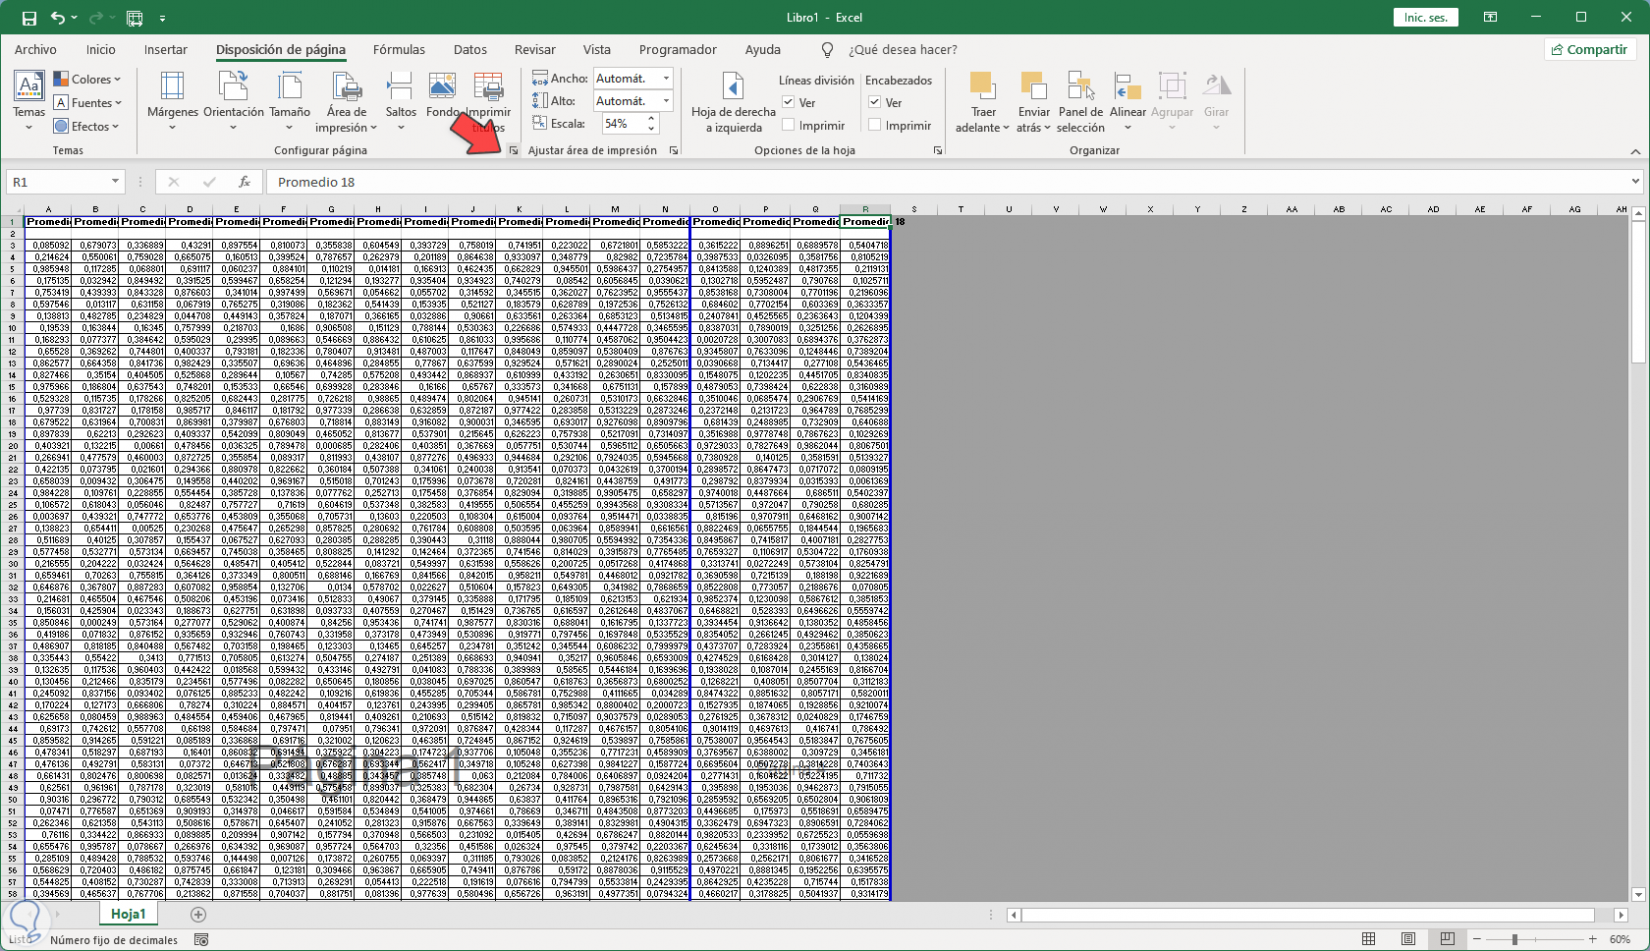Open the Márgenes margins menu
1650x951 pixels.
pos(172,103)
